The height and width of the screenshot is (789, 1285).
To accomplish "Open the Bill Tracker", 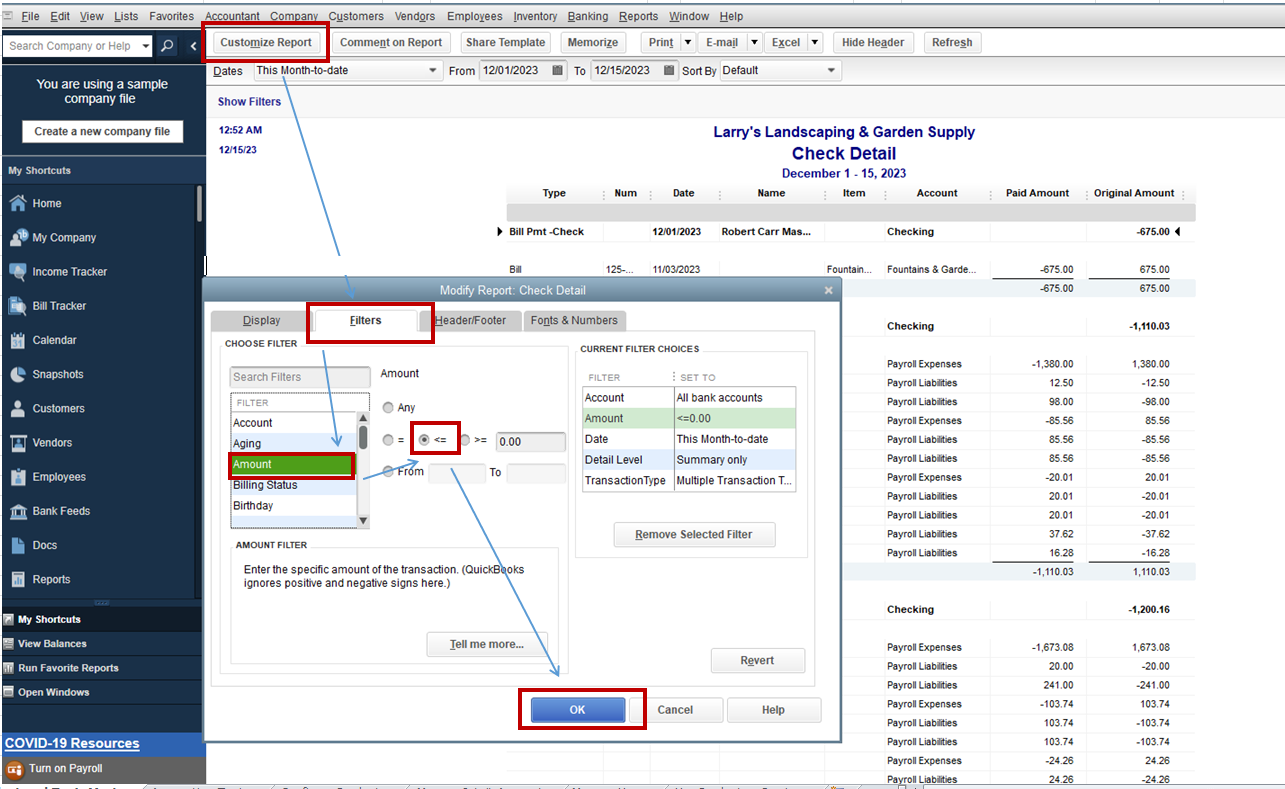I will pos(59,305).
